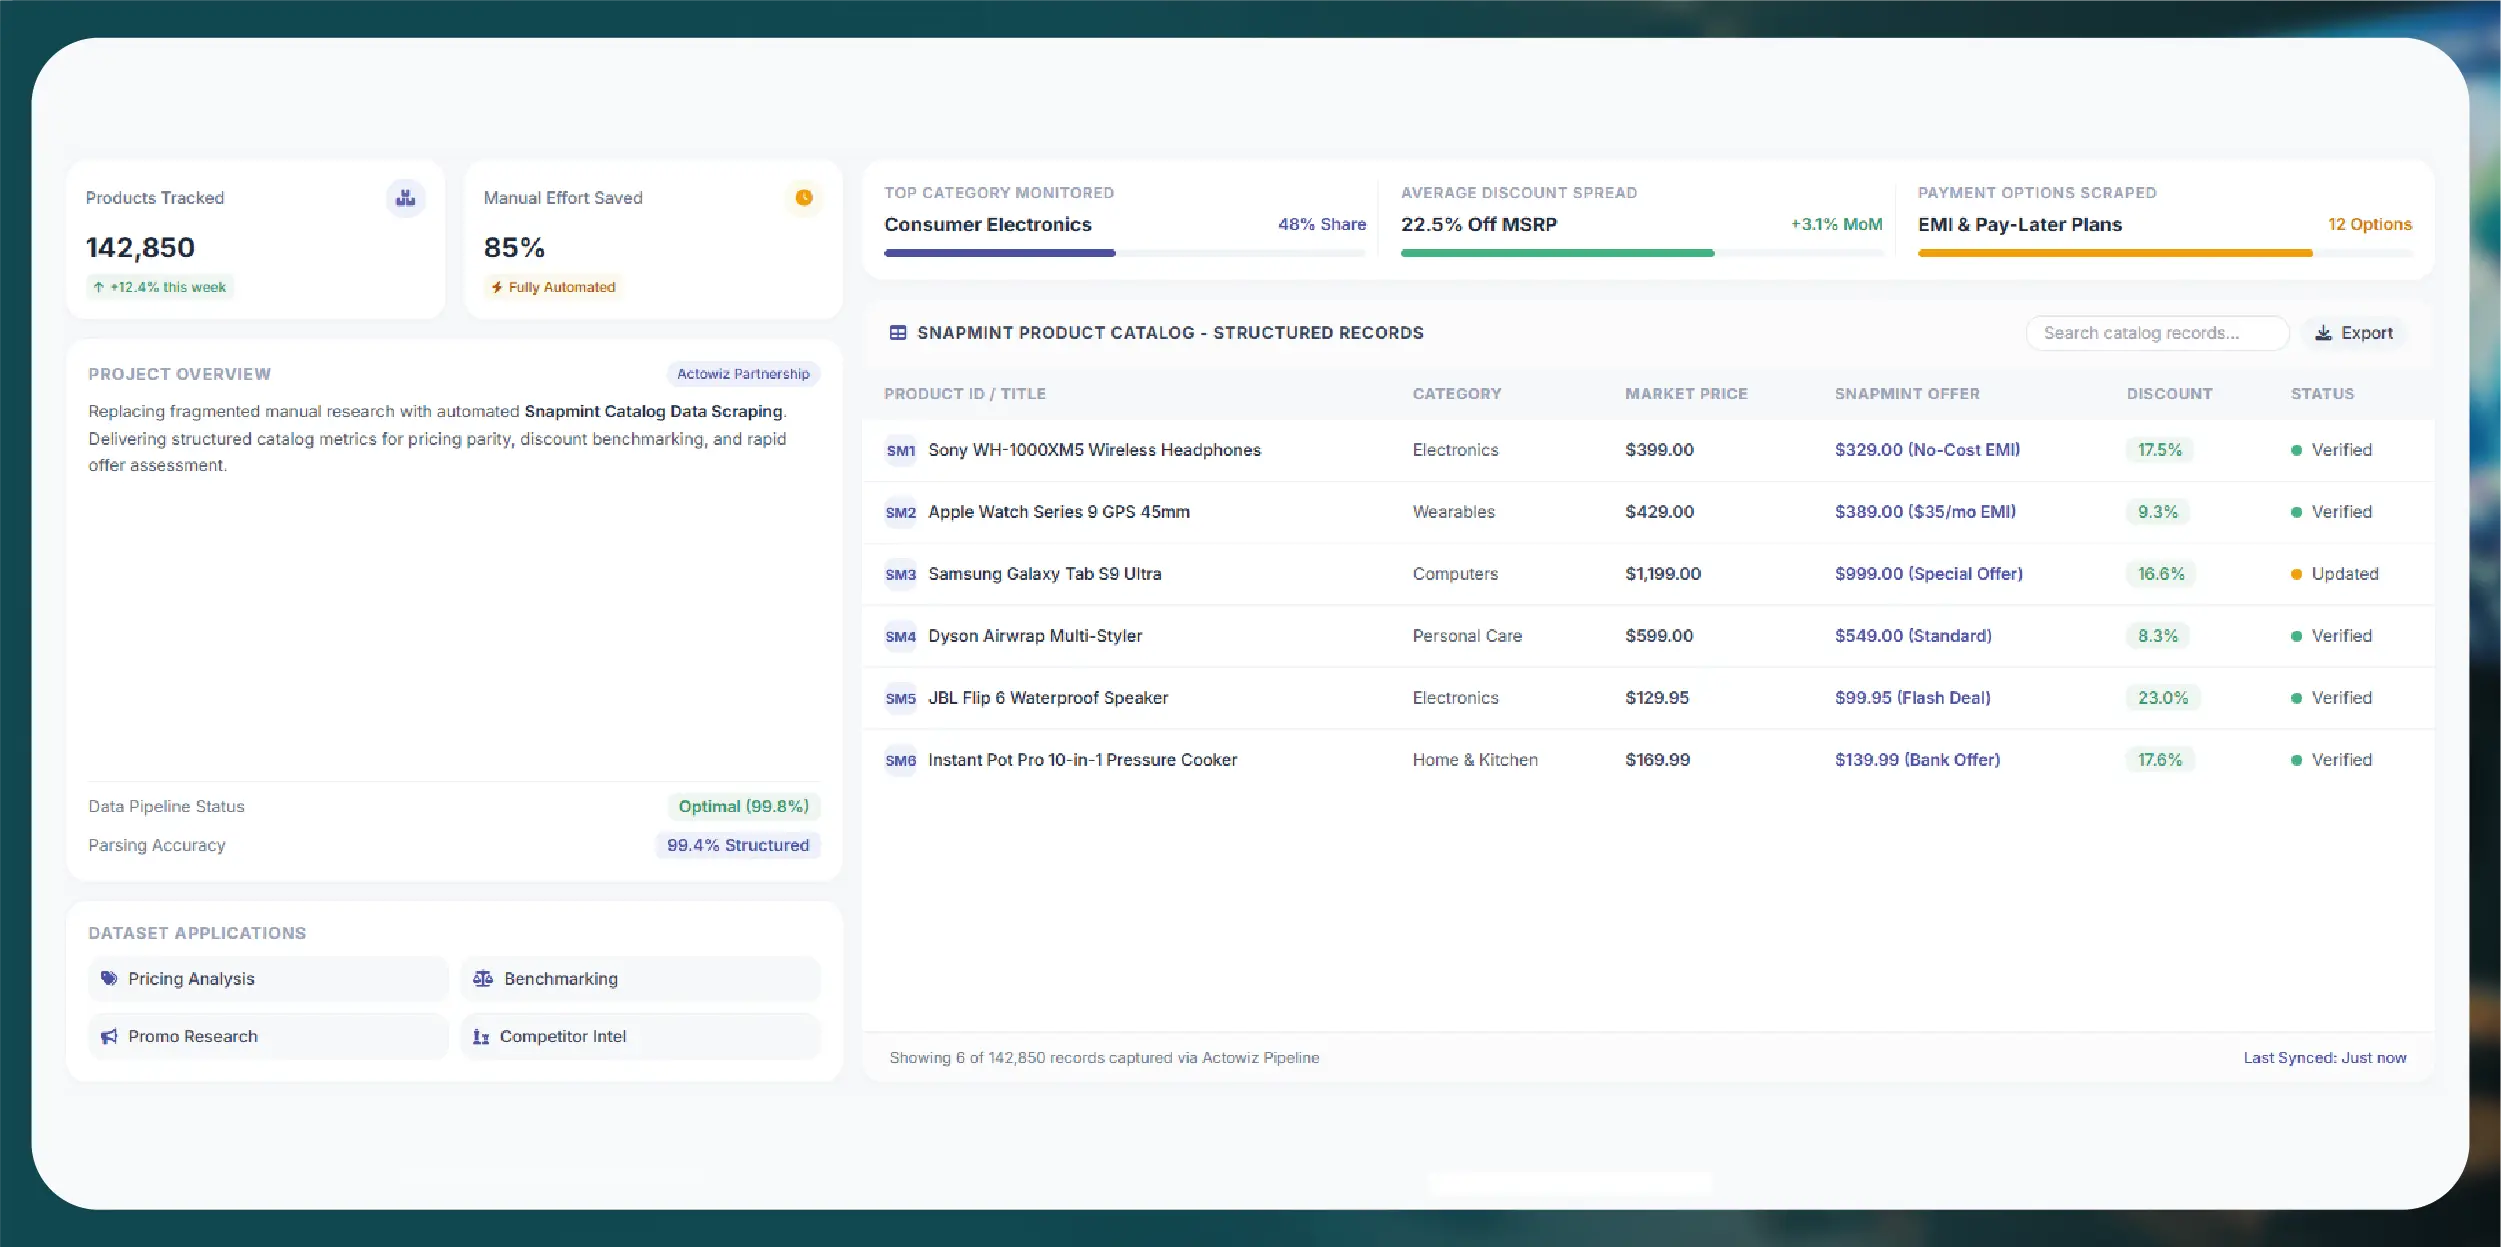
Task: Click the 9.3% discount badge
Action: point(2158,513)
